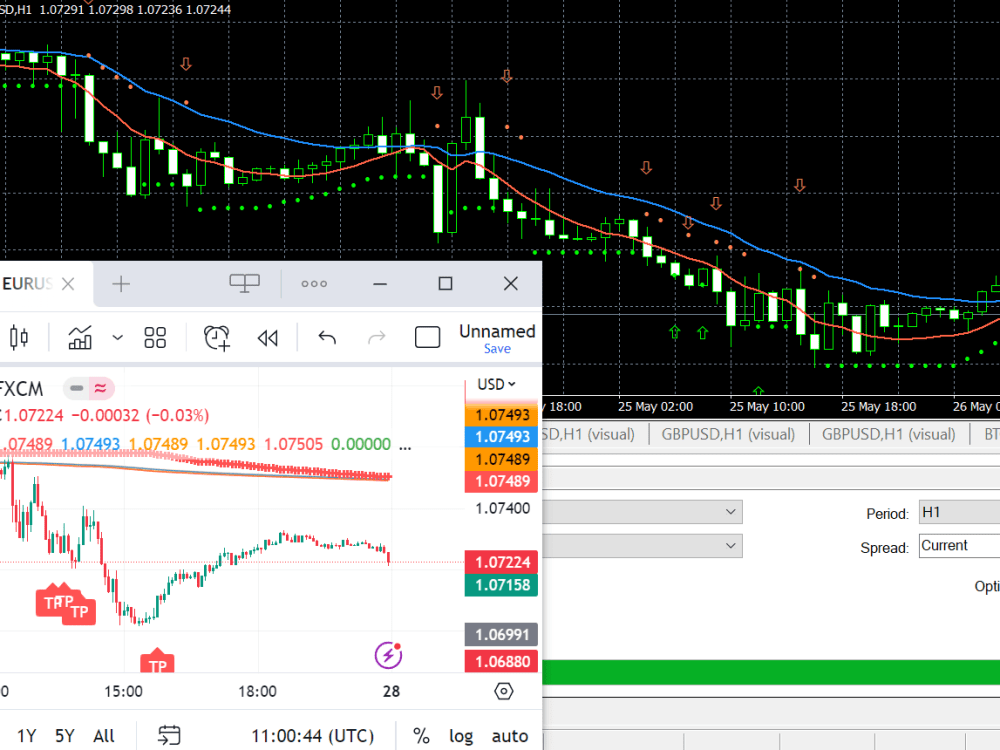Image resolution: width=1000 pixels, height=750 pixels.
Task: Open chart settings hexagon icon
Action: [x=504, y=691]
